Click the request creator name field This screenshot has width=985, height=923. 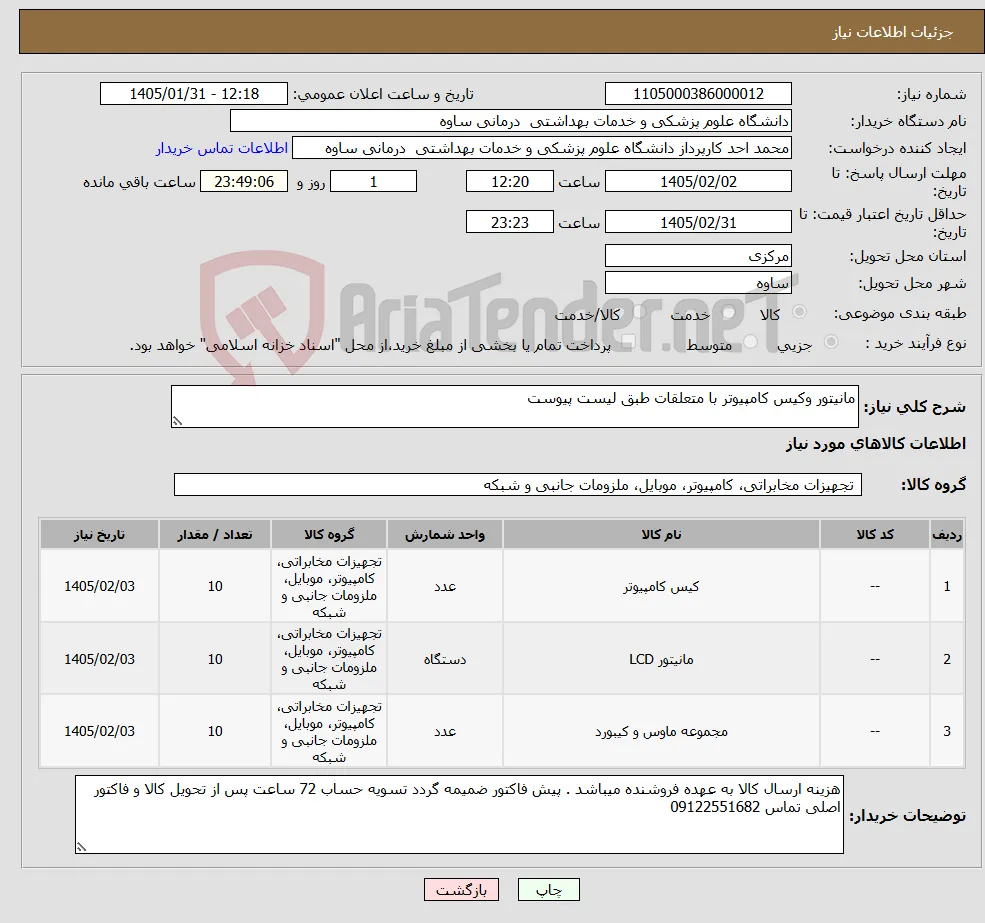click(541, 148)
